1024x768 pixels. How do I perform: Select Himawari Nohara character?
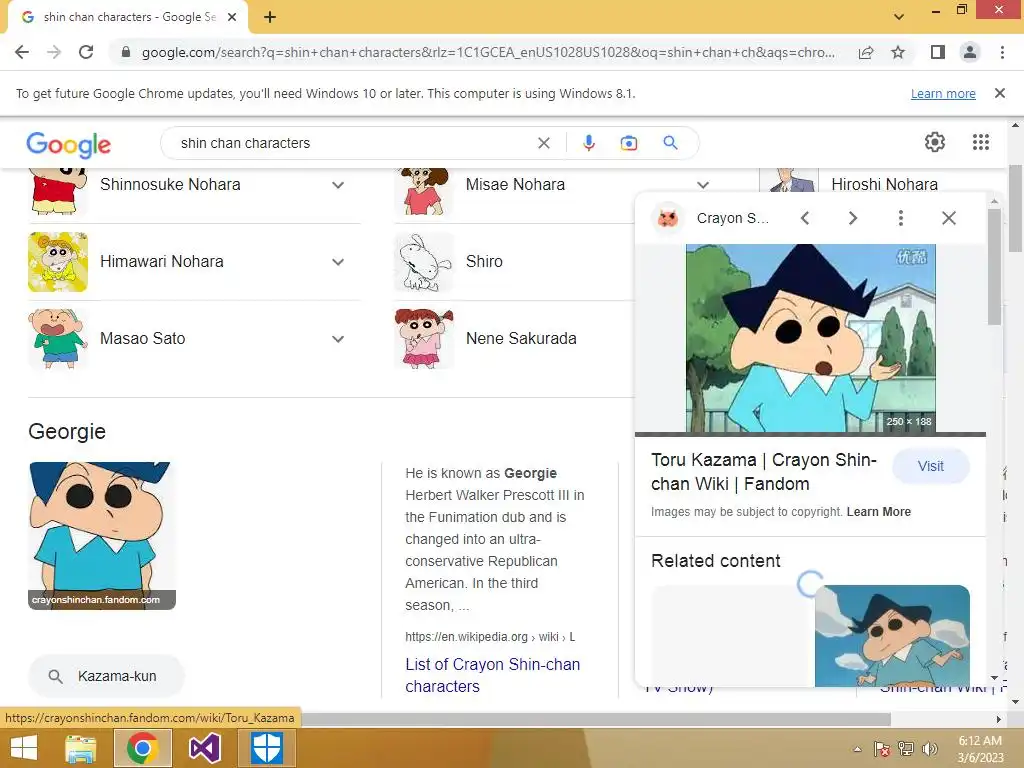161,261
